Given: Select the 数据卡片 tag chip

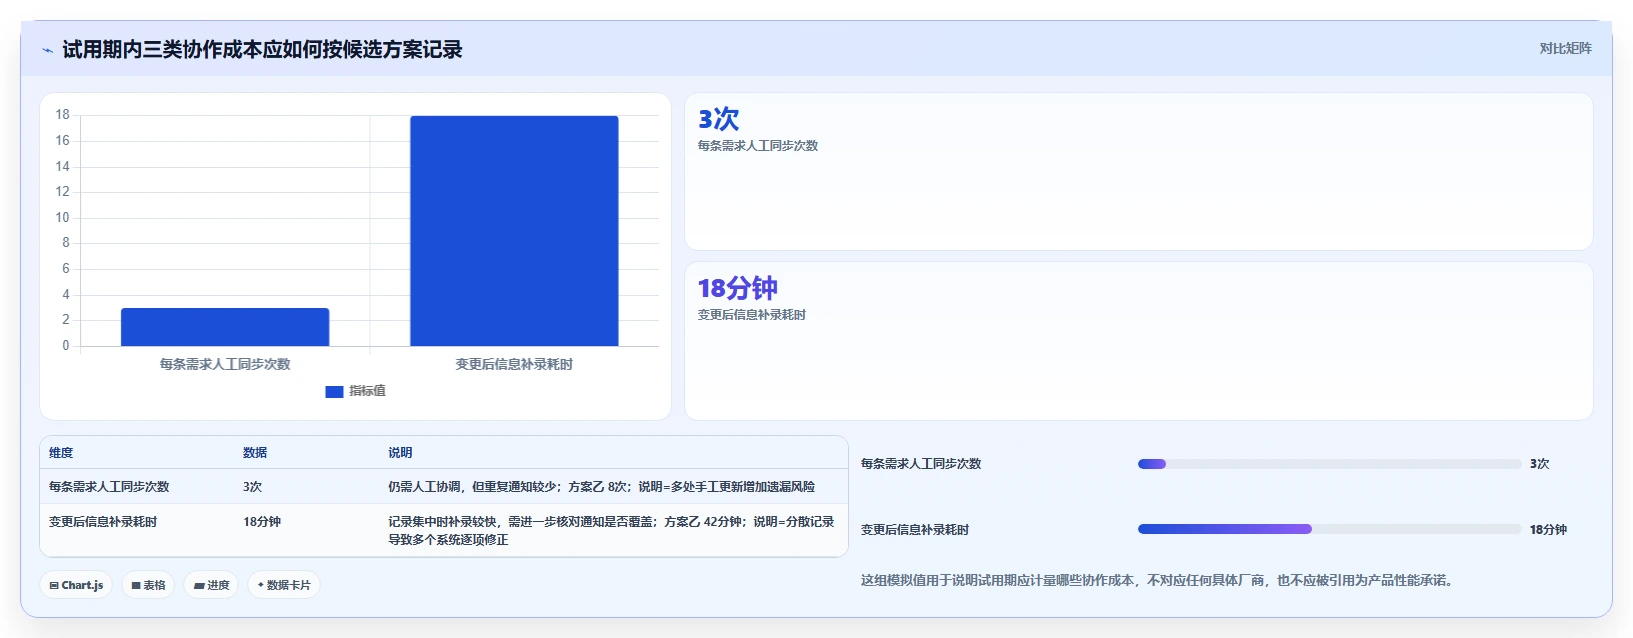Looking at the screenshot, I should (x=284, y=585).
